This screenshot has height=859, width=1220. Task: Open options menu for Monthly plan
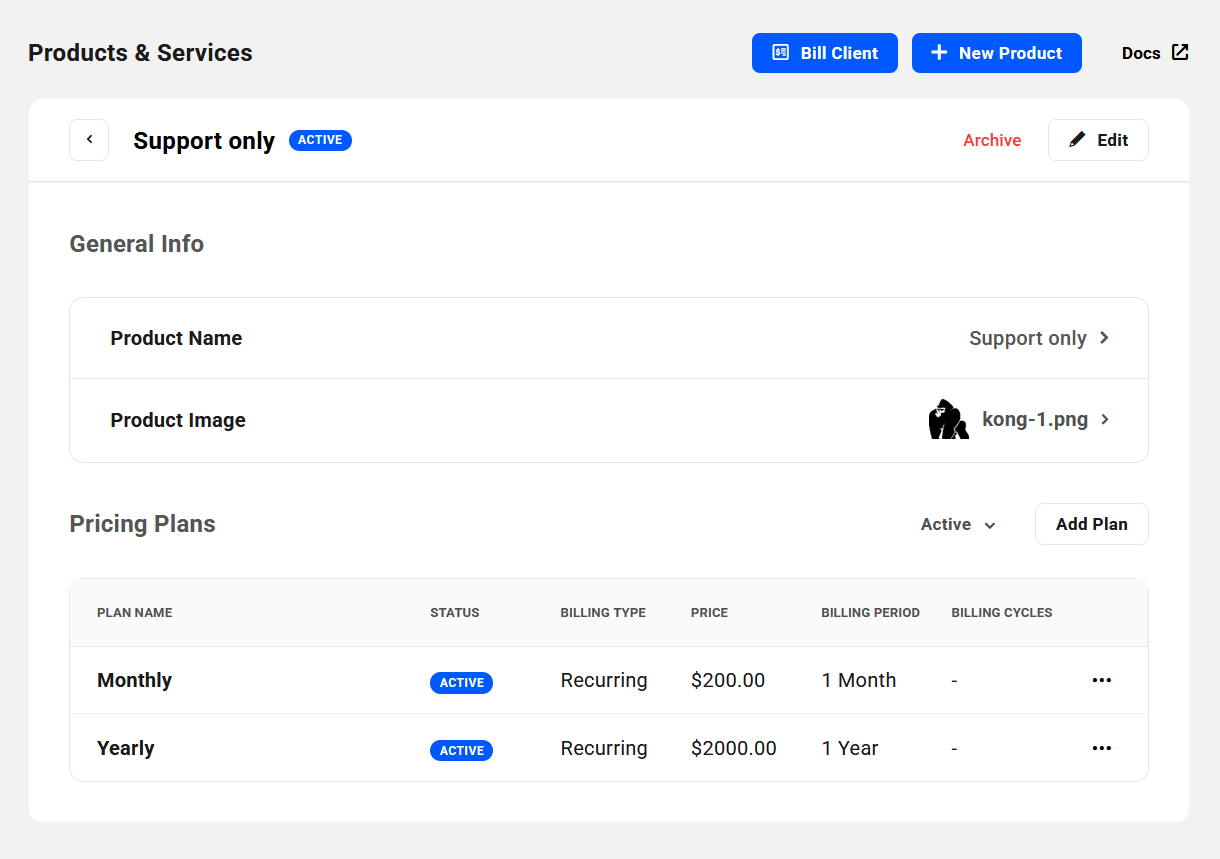[1101, 680]
